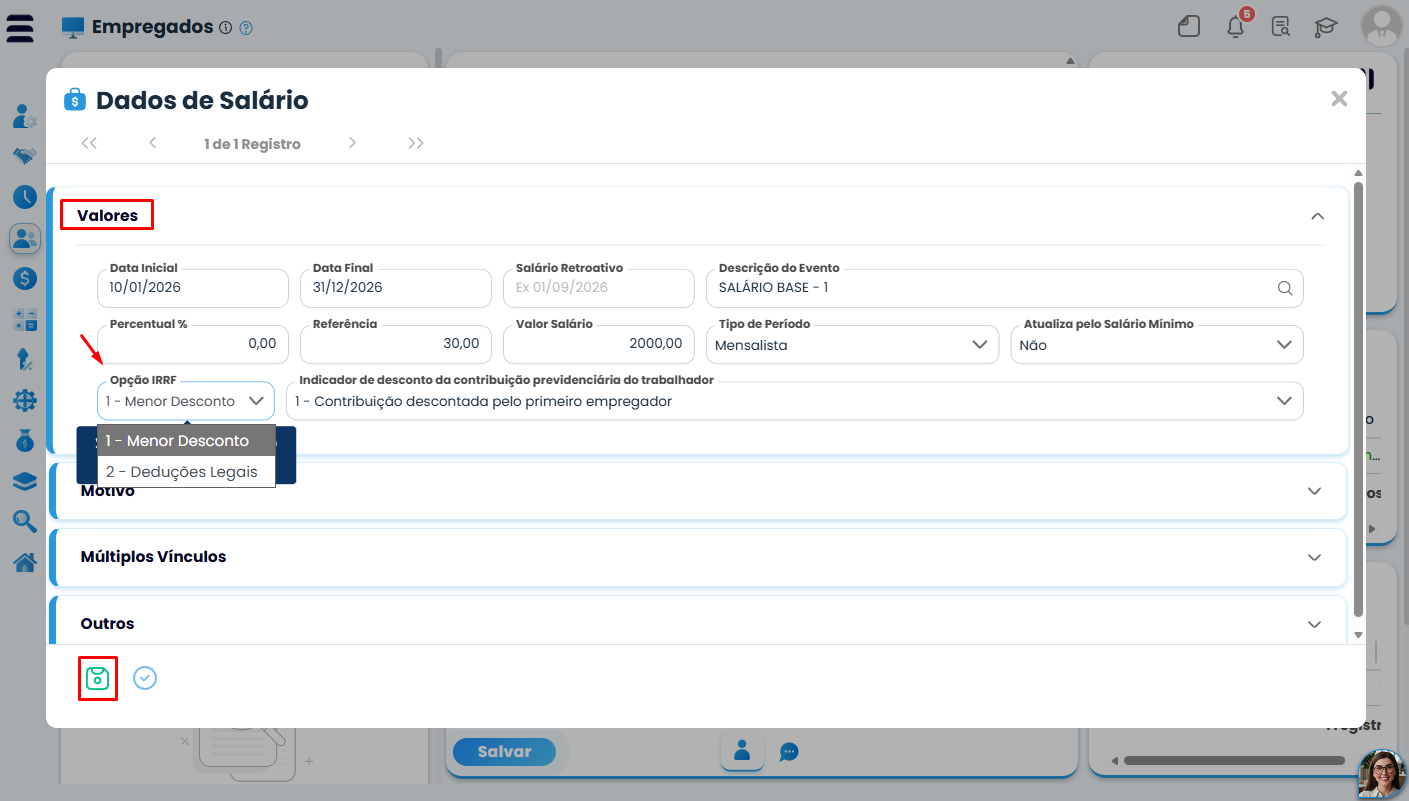Viewport: 1409px width, 801px height.
Task: Click the user profile avatar top right
Action: [x=1381, y=26]
